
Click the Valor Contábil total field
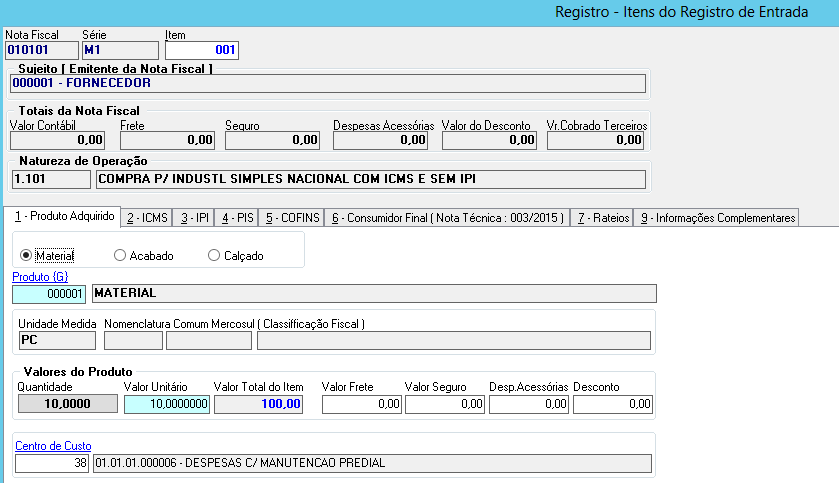coord(57,140)
